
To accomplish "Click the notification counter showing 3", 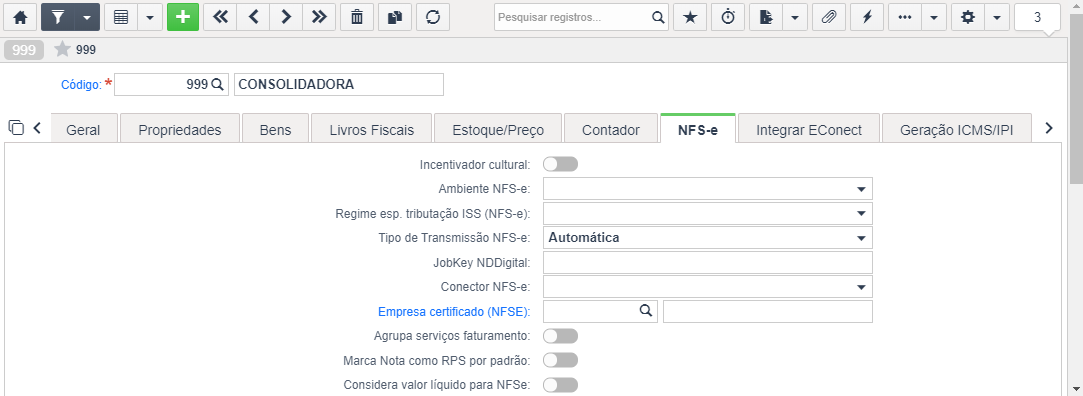I will tap(1037, 17).
